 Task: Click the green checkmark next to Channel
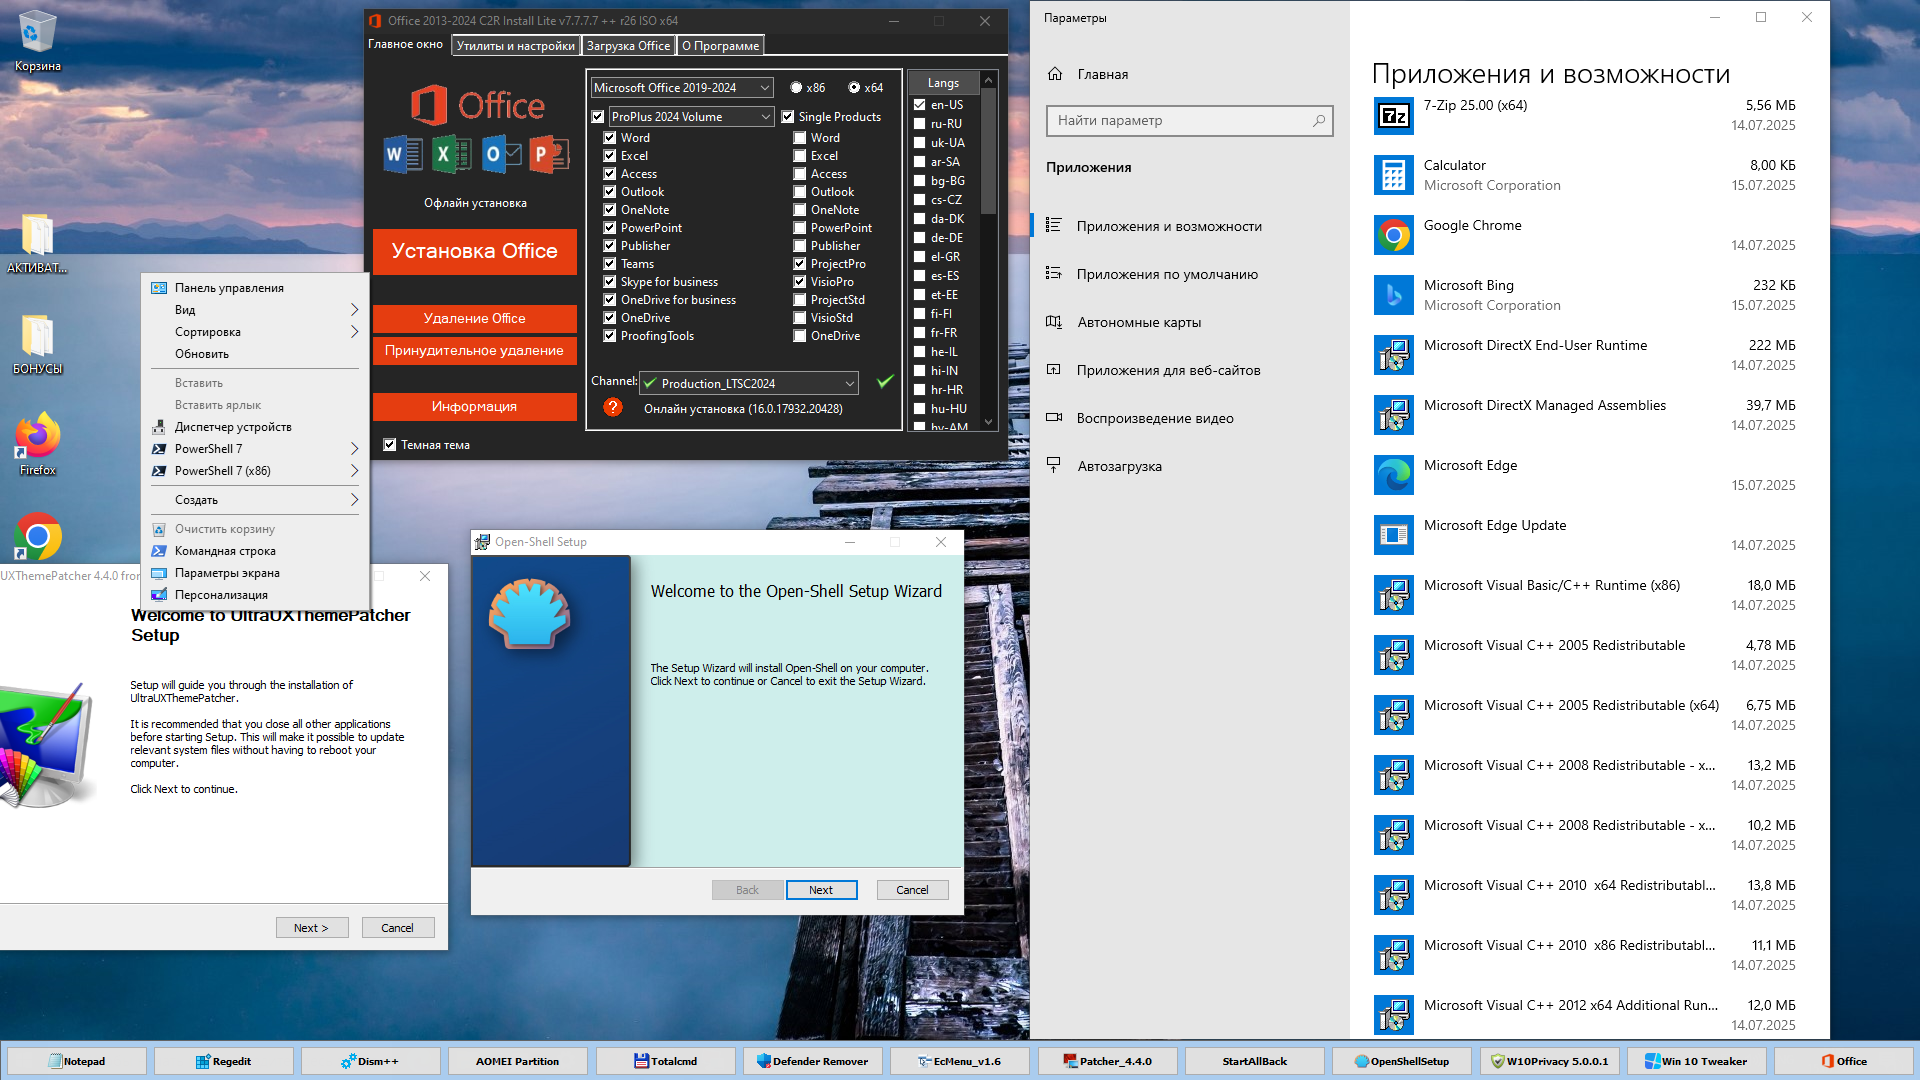[885, 381]
